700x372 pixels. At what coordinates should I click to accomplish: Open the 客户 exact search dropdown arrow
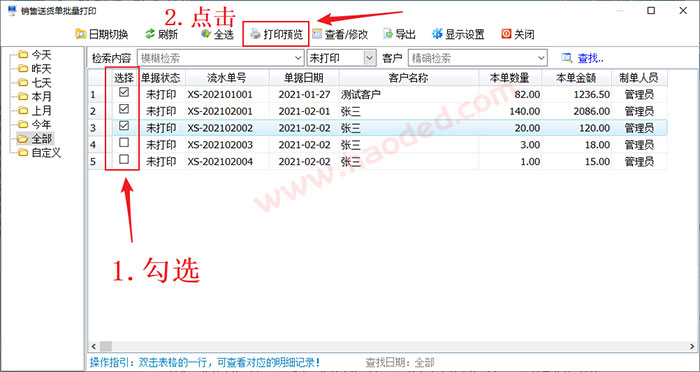coord(542,58)
